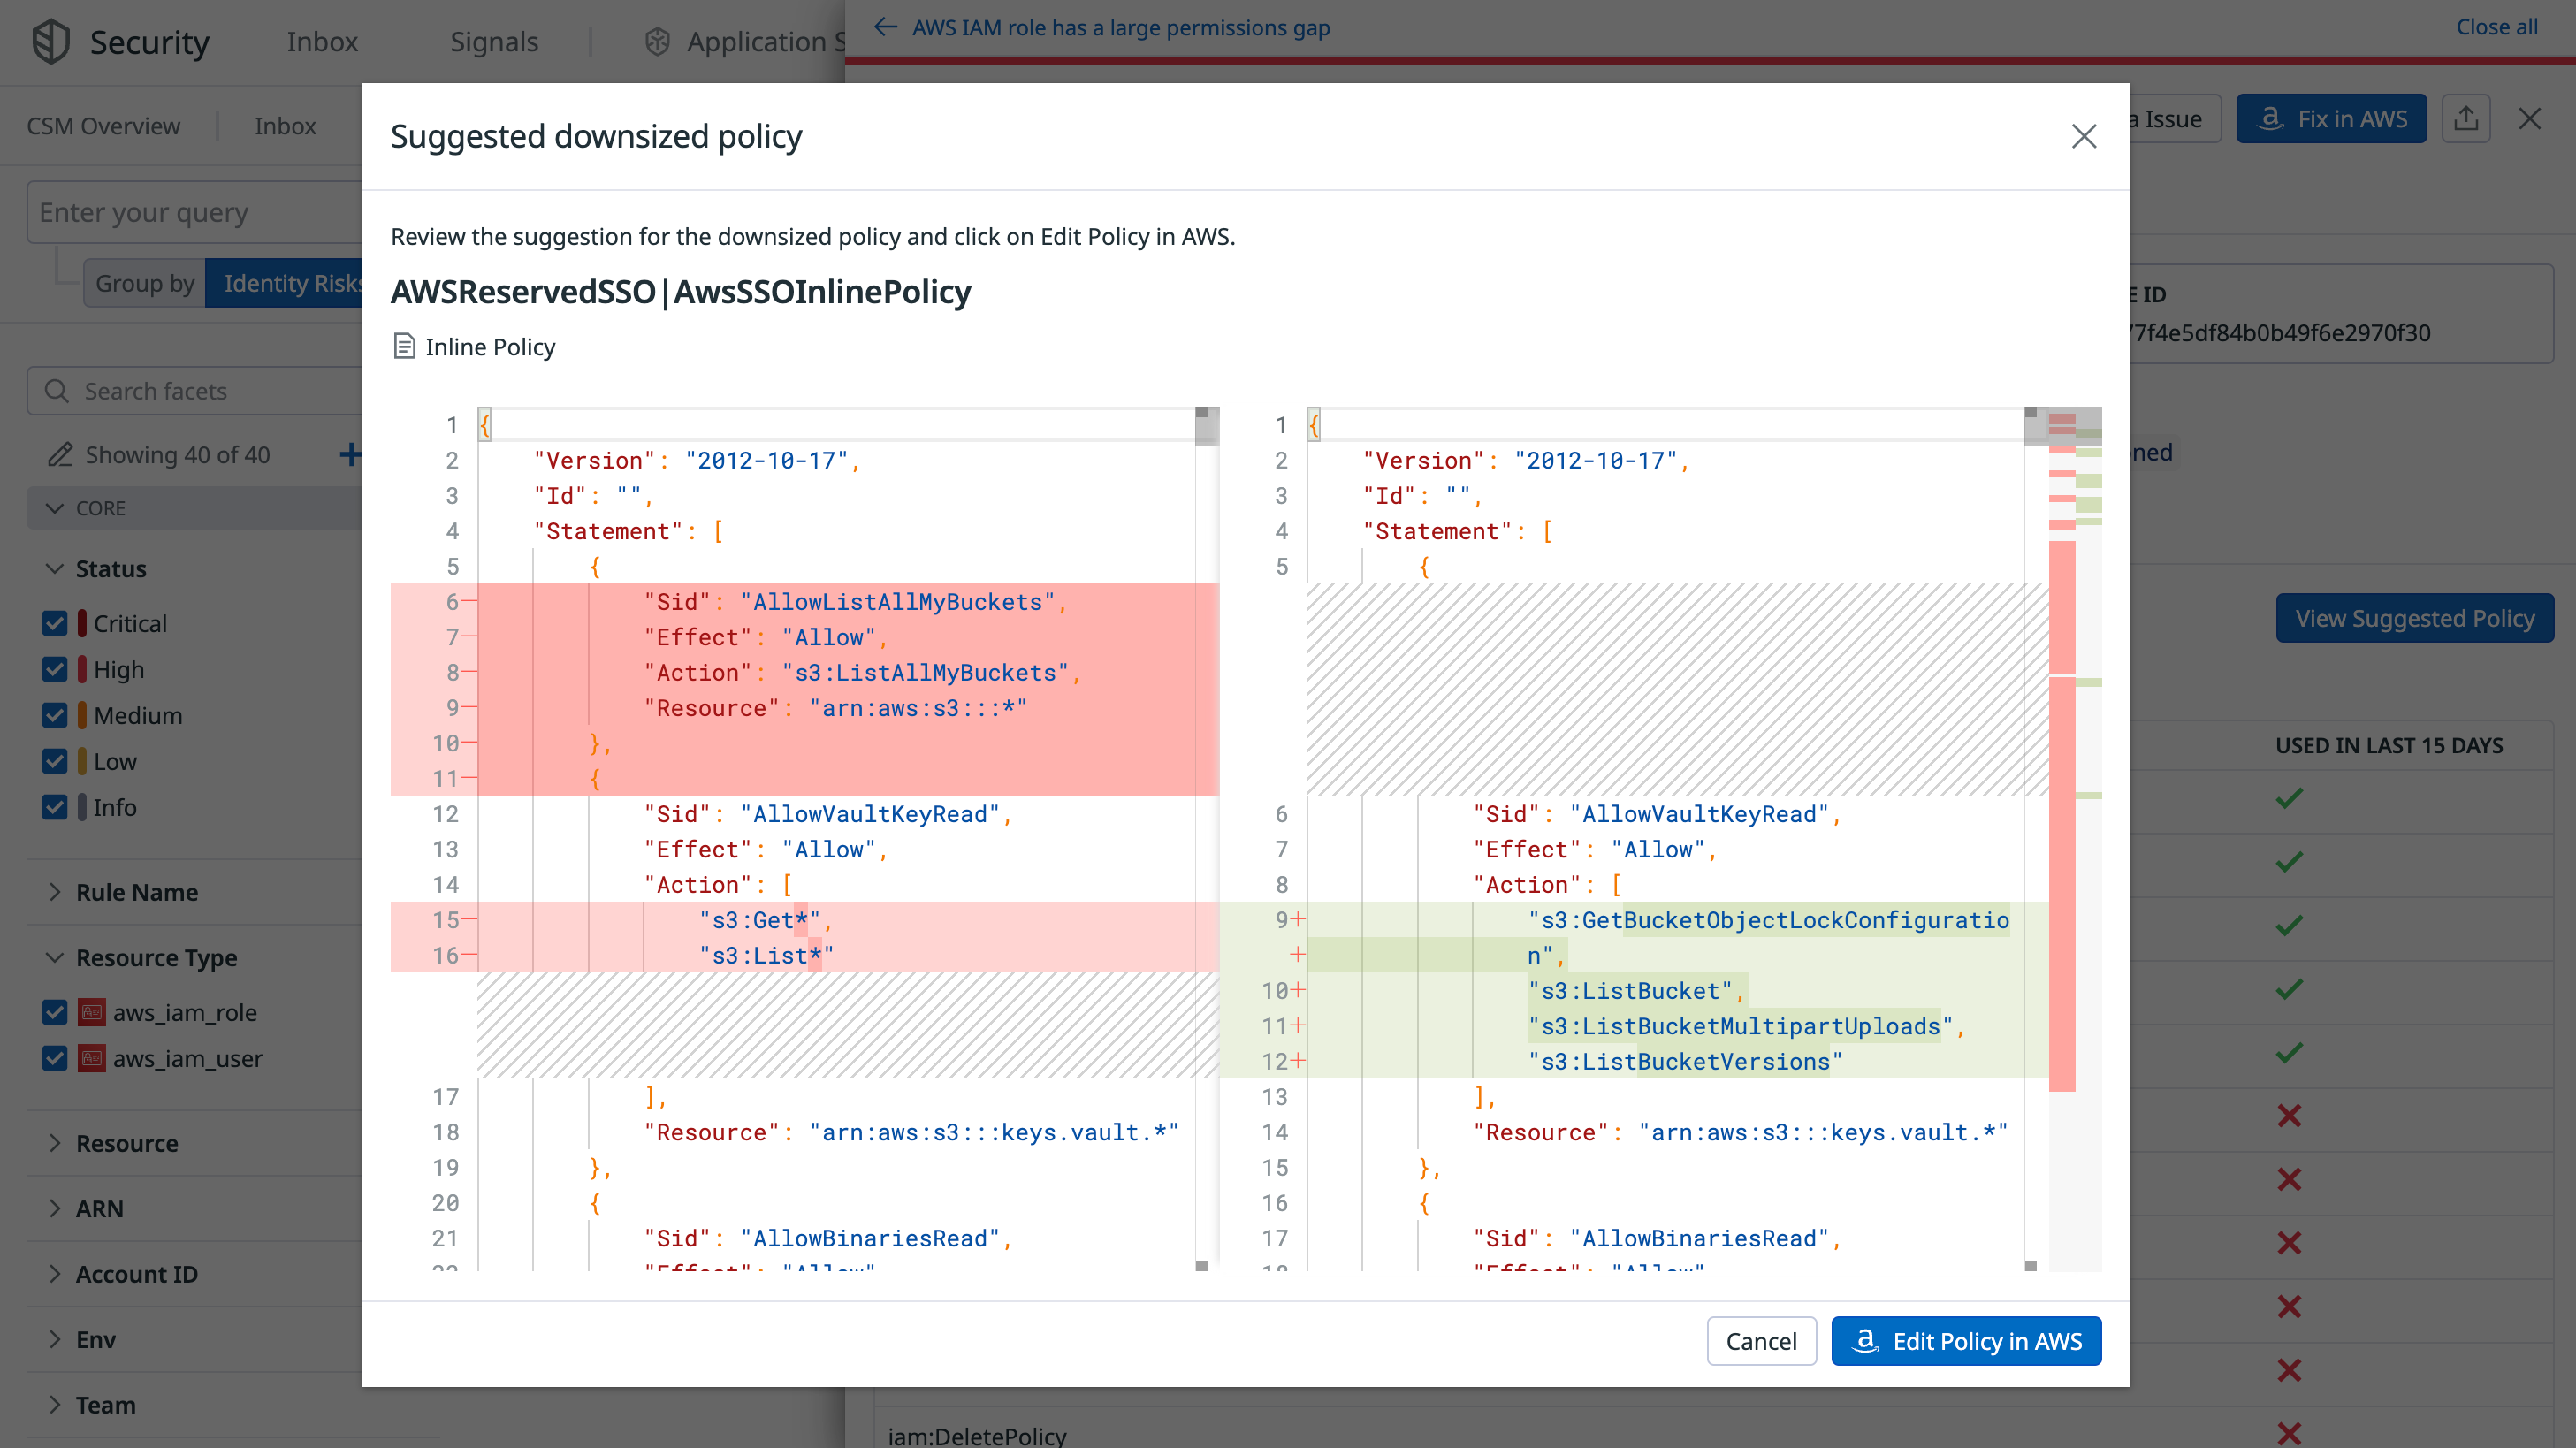Click the View Suggested Policy button
Screen dimensions: 2576x1448
click(2414, 618)
